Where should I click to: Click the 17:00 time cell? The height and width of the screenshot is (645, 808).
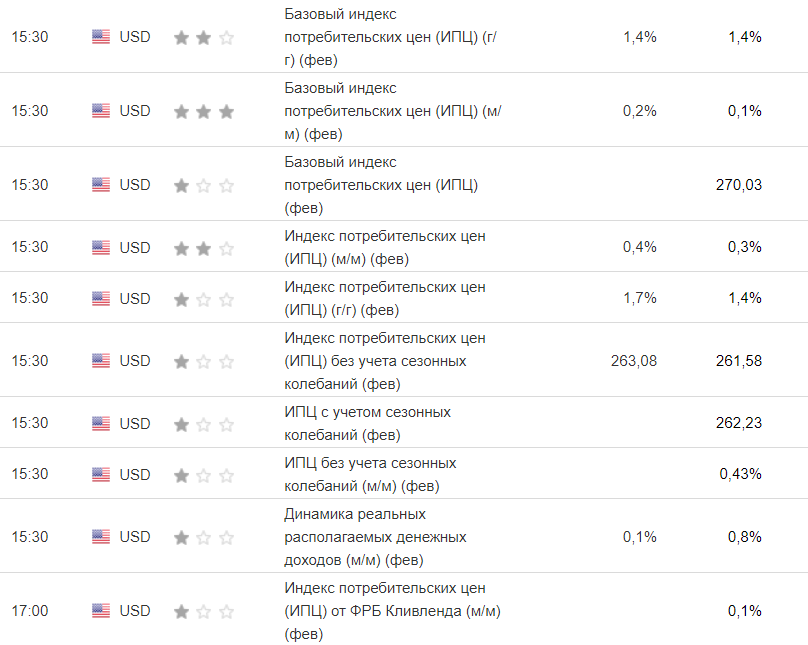[30, 611]
